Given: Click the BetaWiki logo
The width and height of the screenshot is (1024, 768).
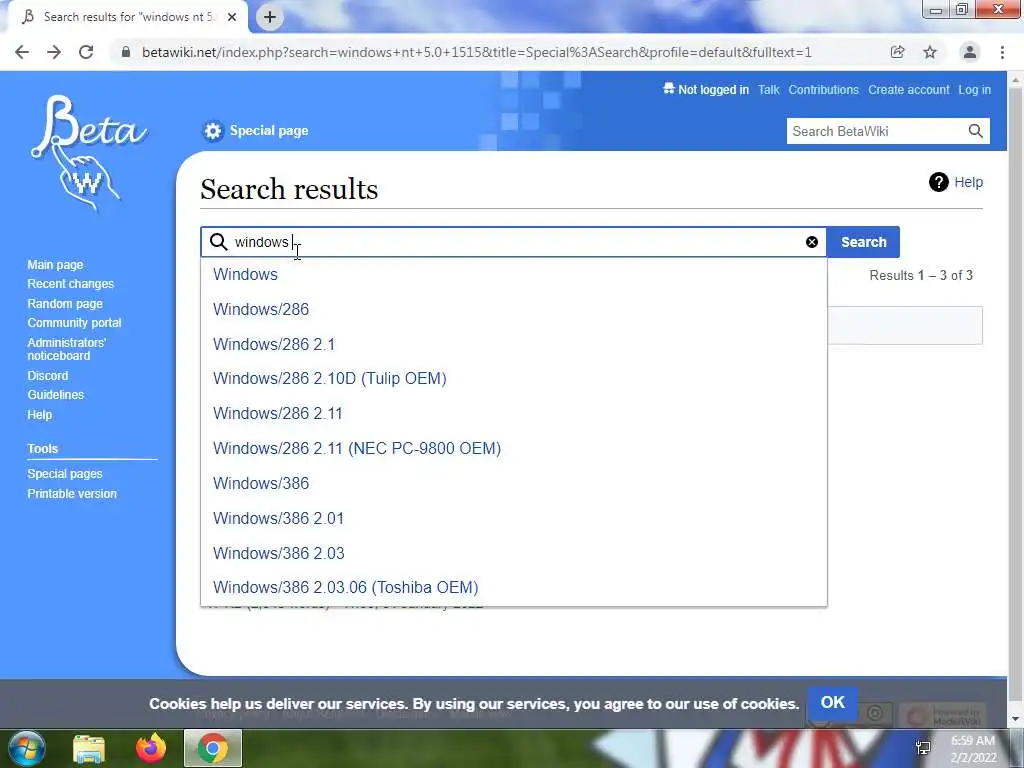Looking at the screenshot, I should 88,153.
